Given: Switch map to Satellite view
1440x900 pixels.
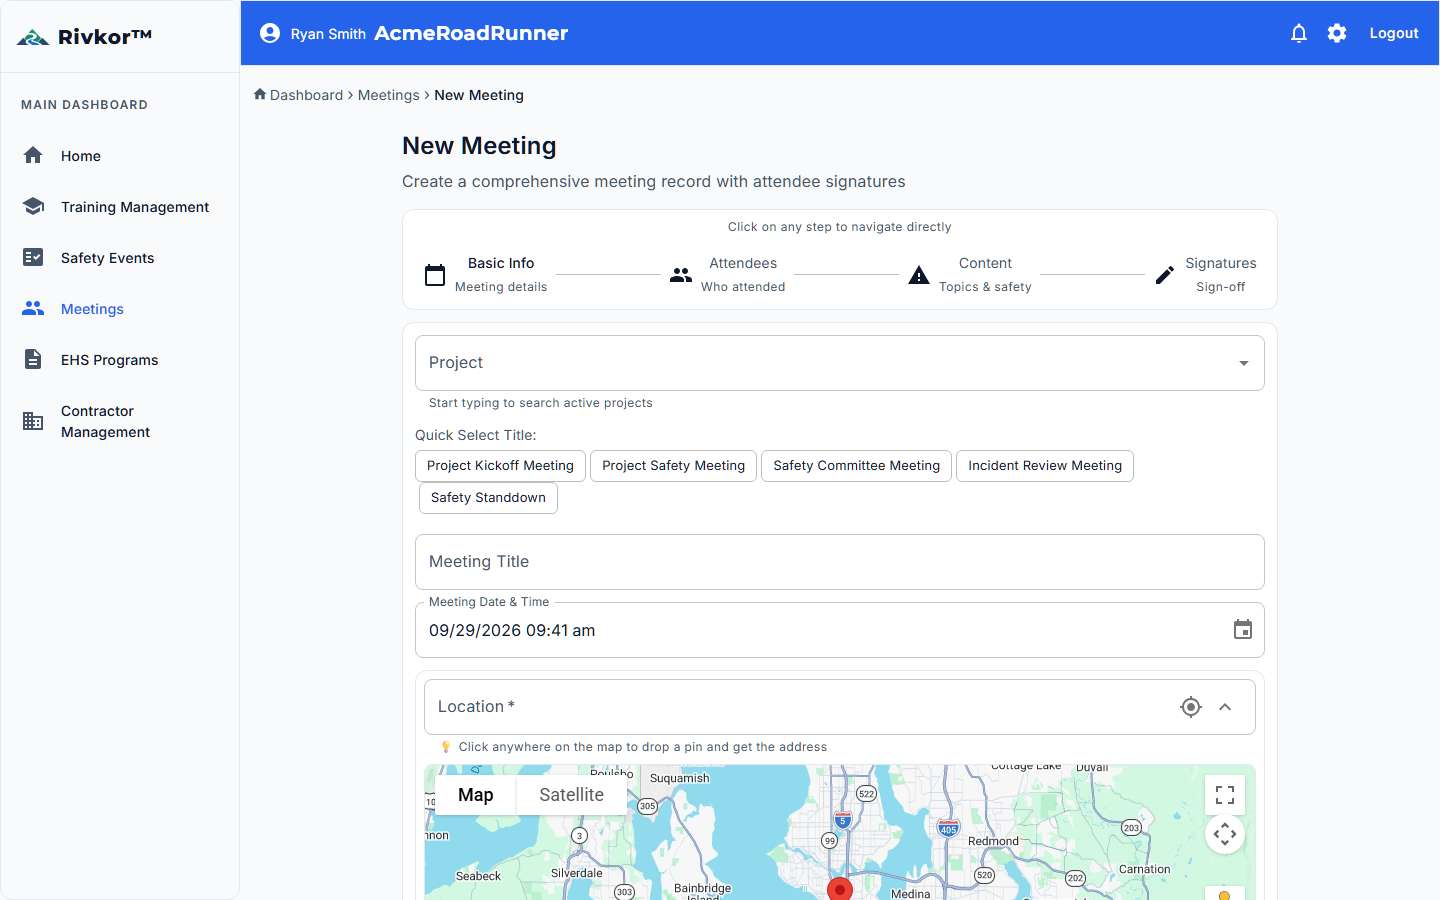Looking at the screenshot, I should coord(572,795).
